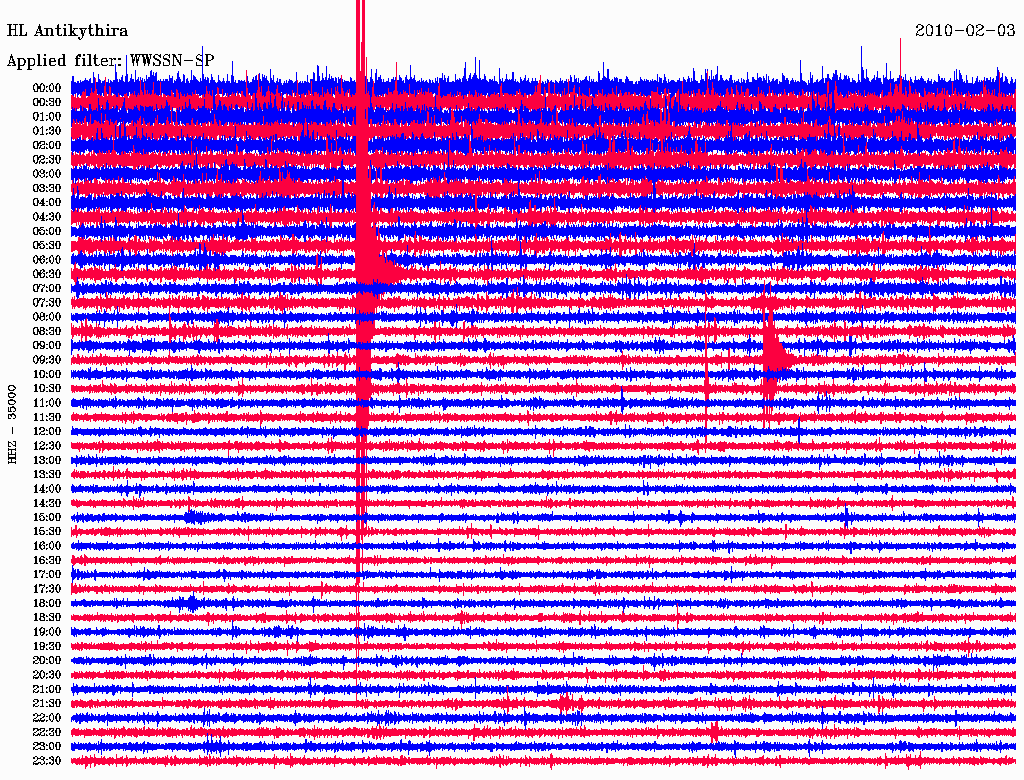Select the 09:30 time label
This screenshot has height=780, width=1024.
coord(47,360)
